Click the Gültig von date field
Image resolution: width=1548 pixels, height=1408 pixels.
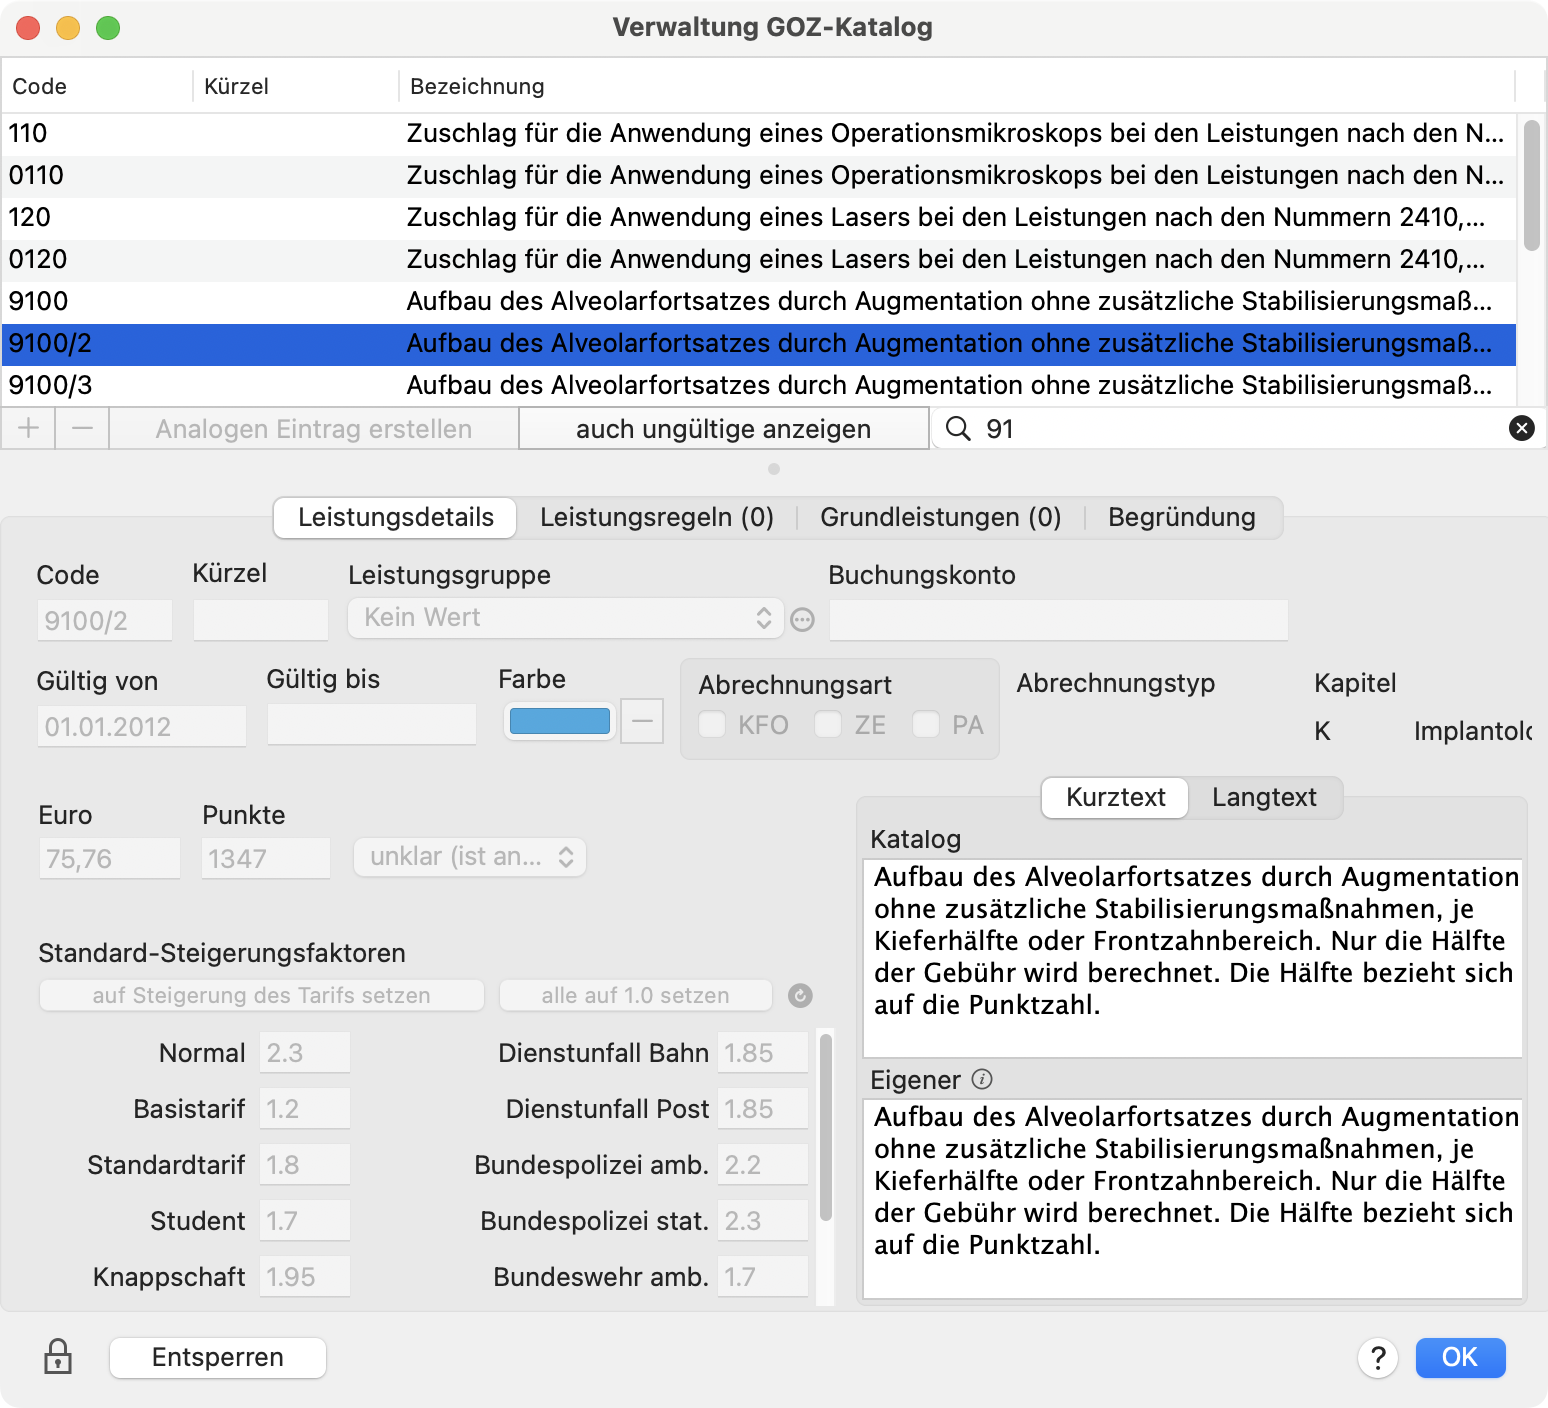pos(142,727)
